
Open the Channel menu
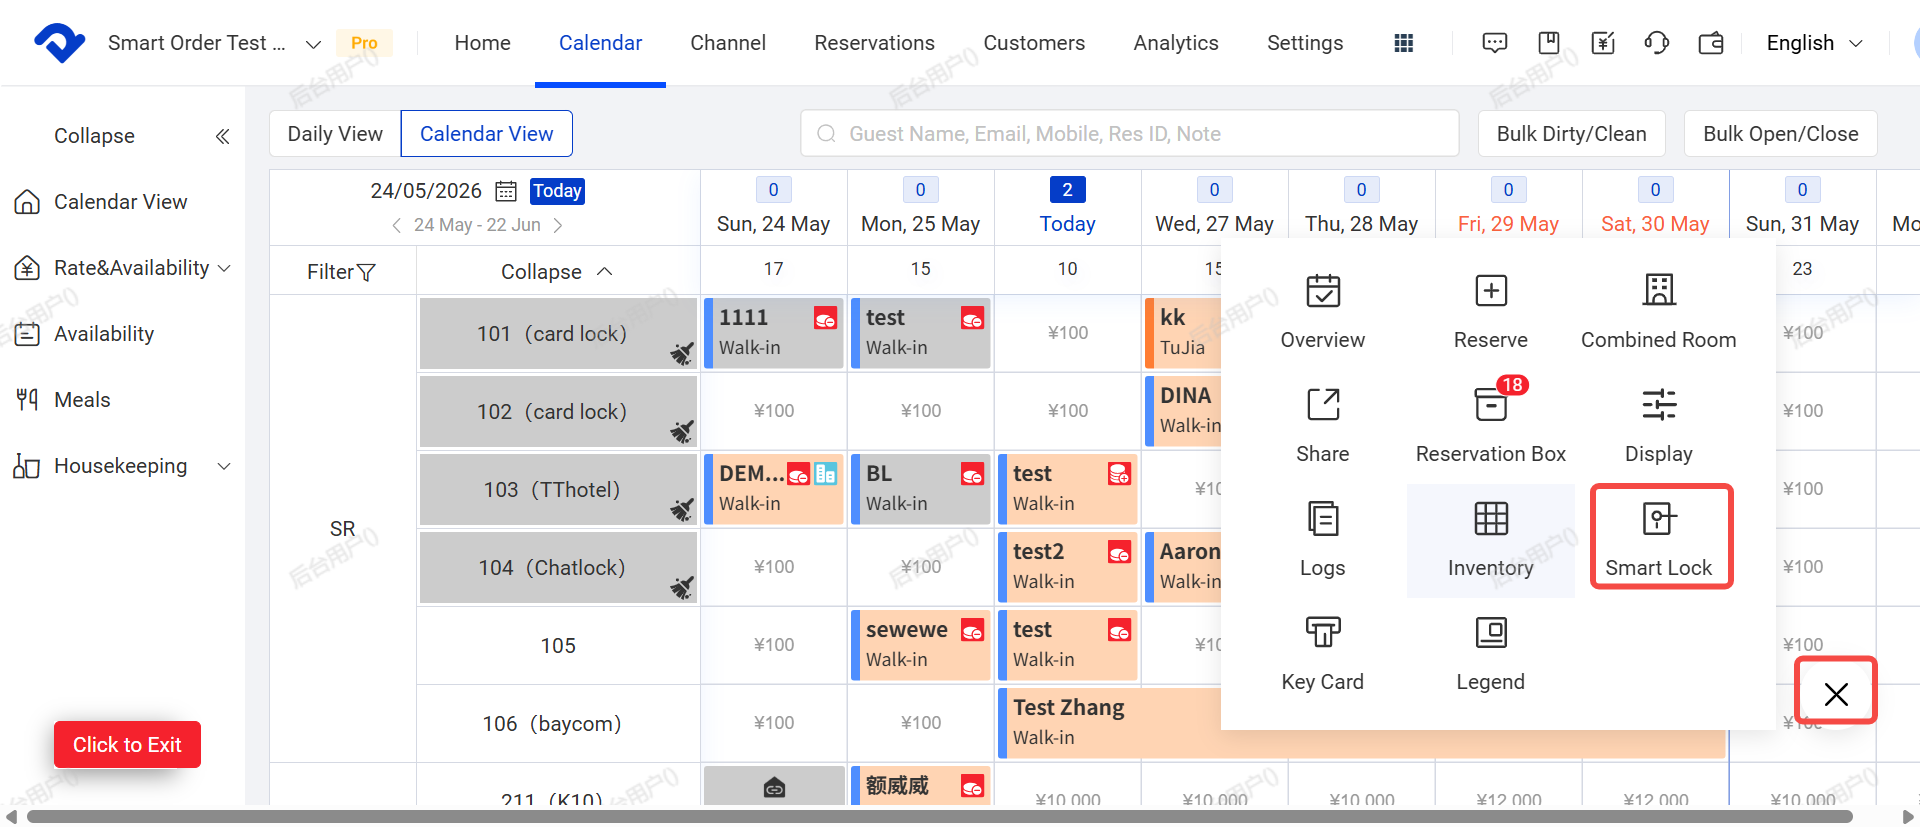(x=728, y=43)
